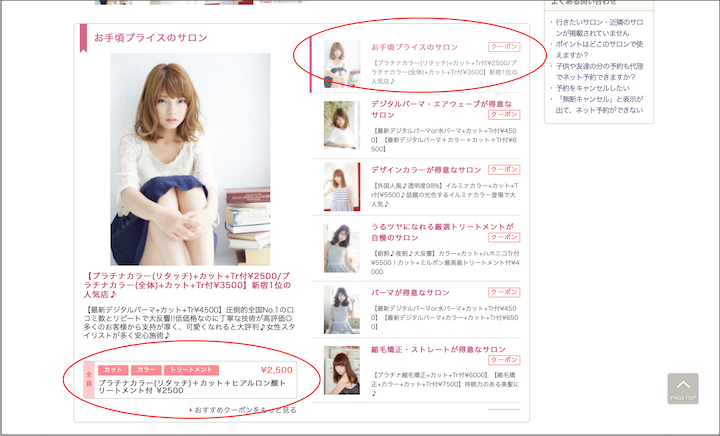The height and width of the screenshot is (436, 720).
Task: Select お手頃プライスのサロン in the right list
Action: pyautogui.click(x=415, y=47)
